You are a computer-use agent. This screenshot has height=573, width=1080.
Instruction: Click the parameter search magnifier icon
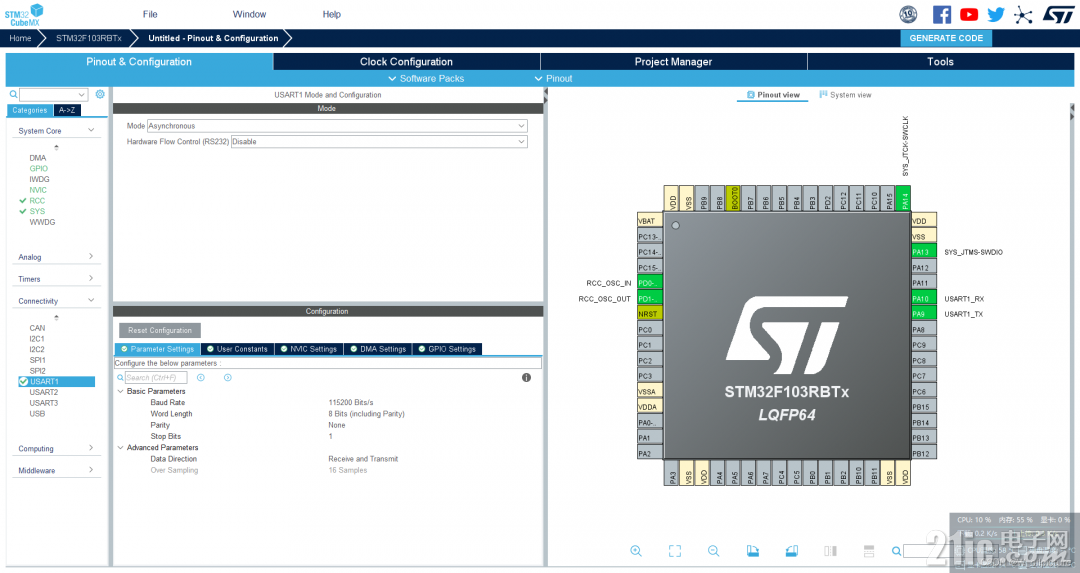point(121,377)
